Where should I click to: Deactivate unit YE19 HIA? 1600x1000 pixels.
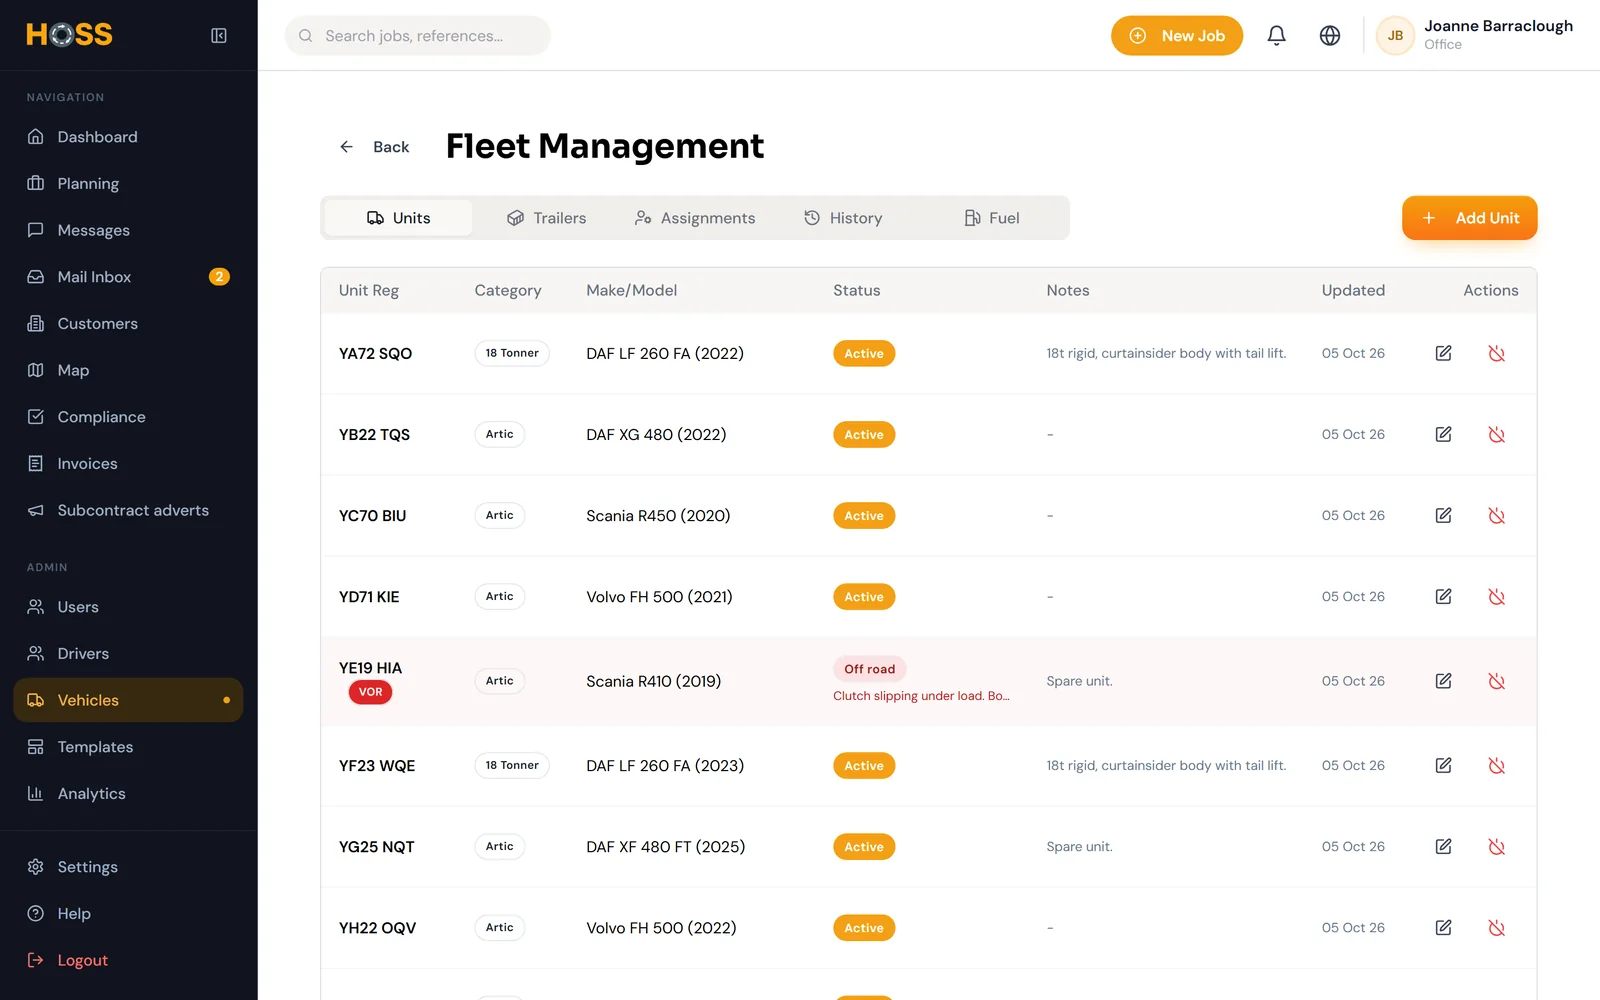click(x=1496, y=681)
